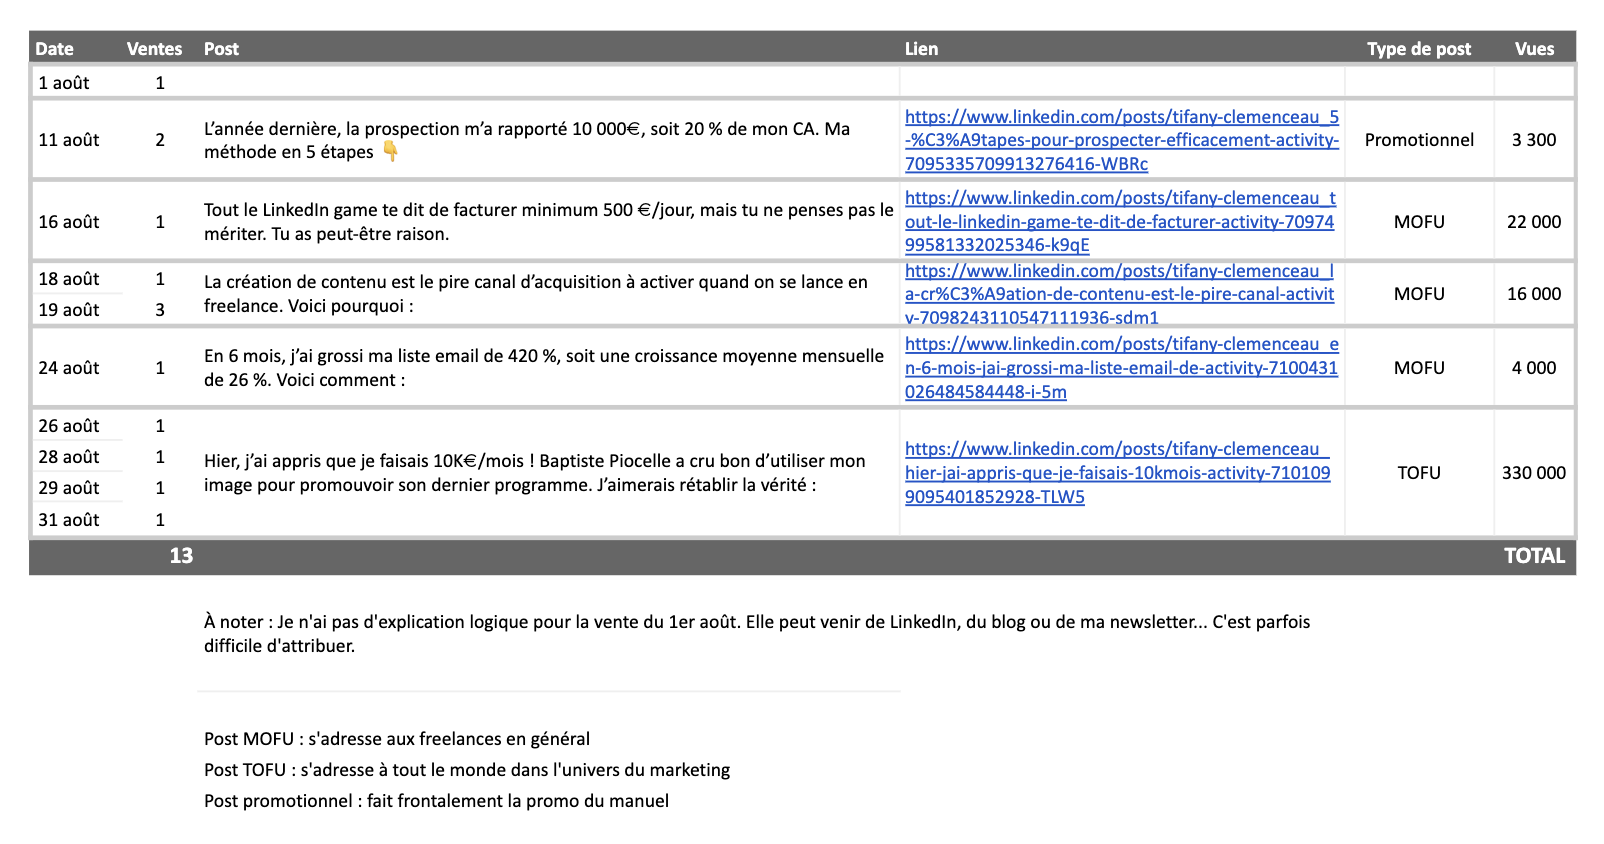Click the 'TOFU' post type cell
The height and width of the screenshot is (844, 1604).
tap(1419, 473)
